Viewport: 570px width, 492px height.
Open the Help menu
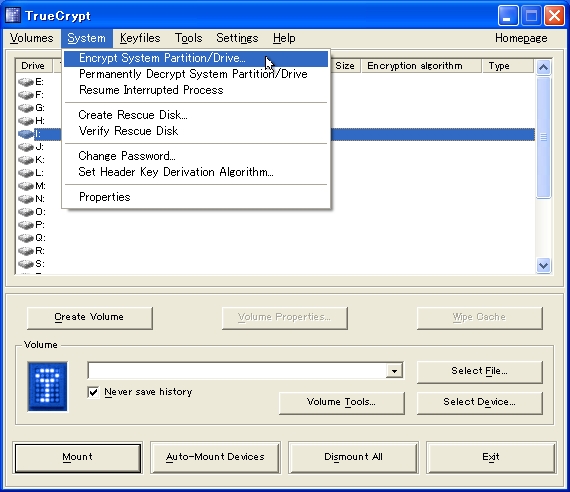[x=284, y=38]
